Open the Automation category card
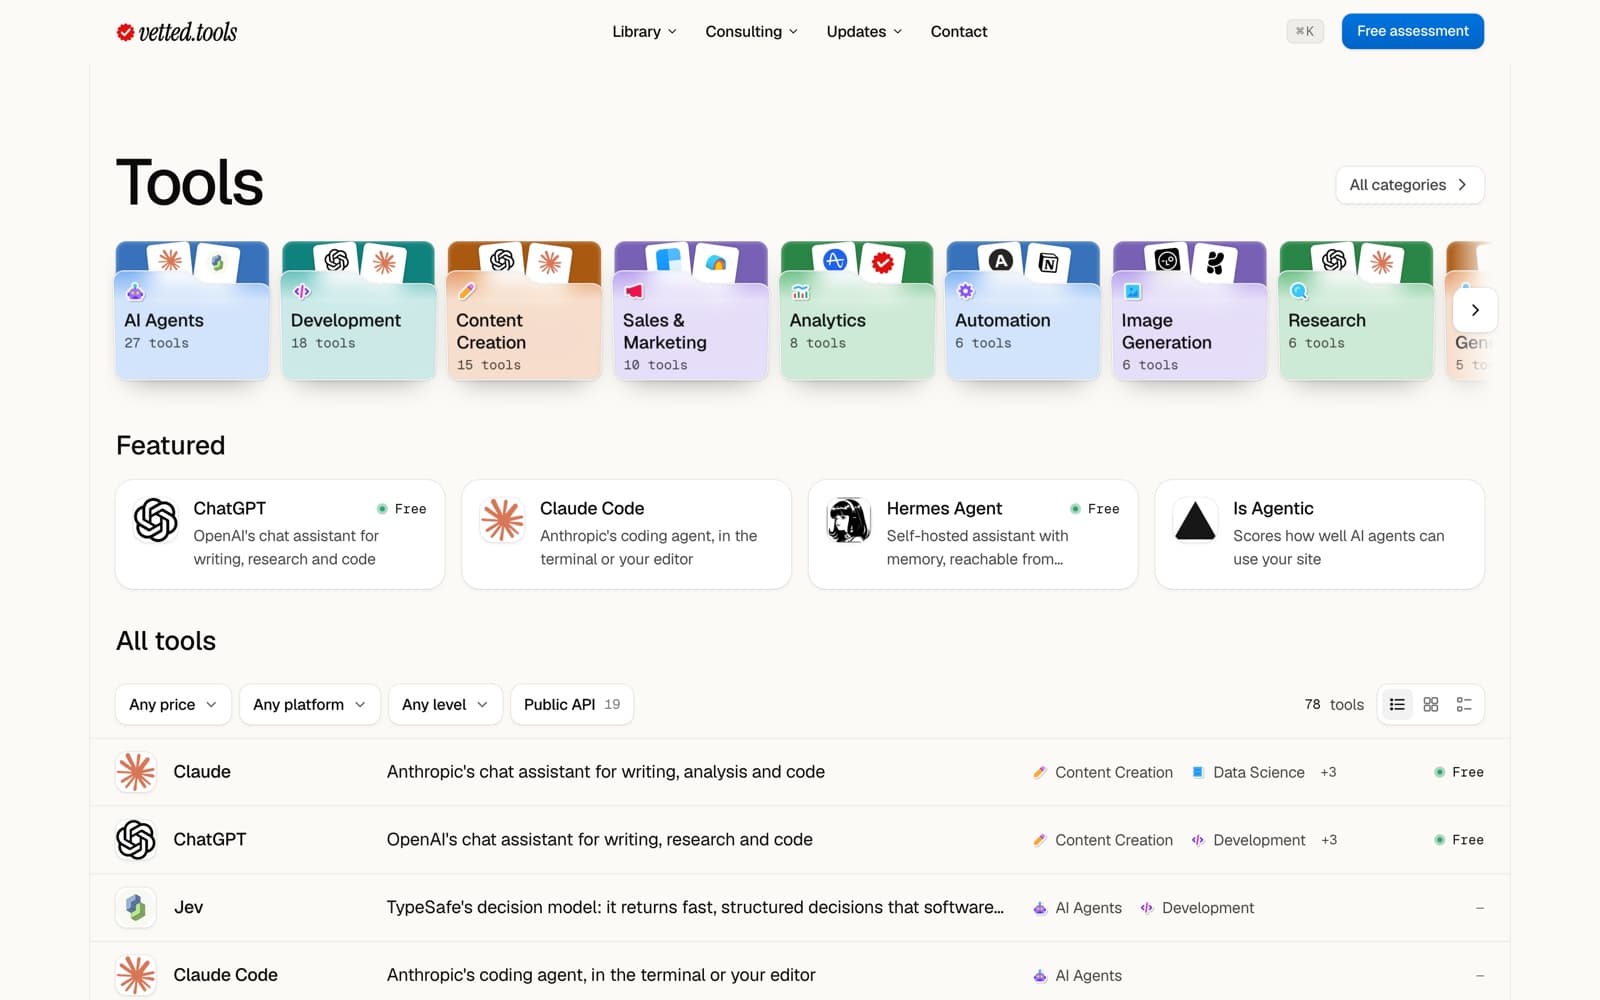 (1023, 311)
